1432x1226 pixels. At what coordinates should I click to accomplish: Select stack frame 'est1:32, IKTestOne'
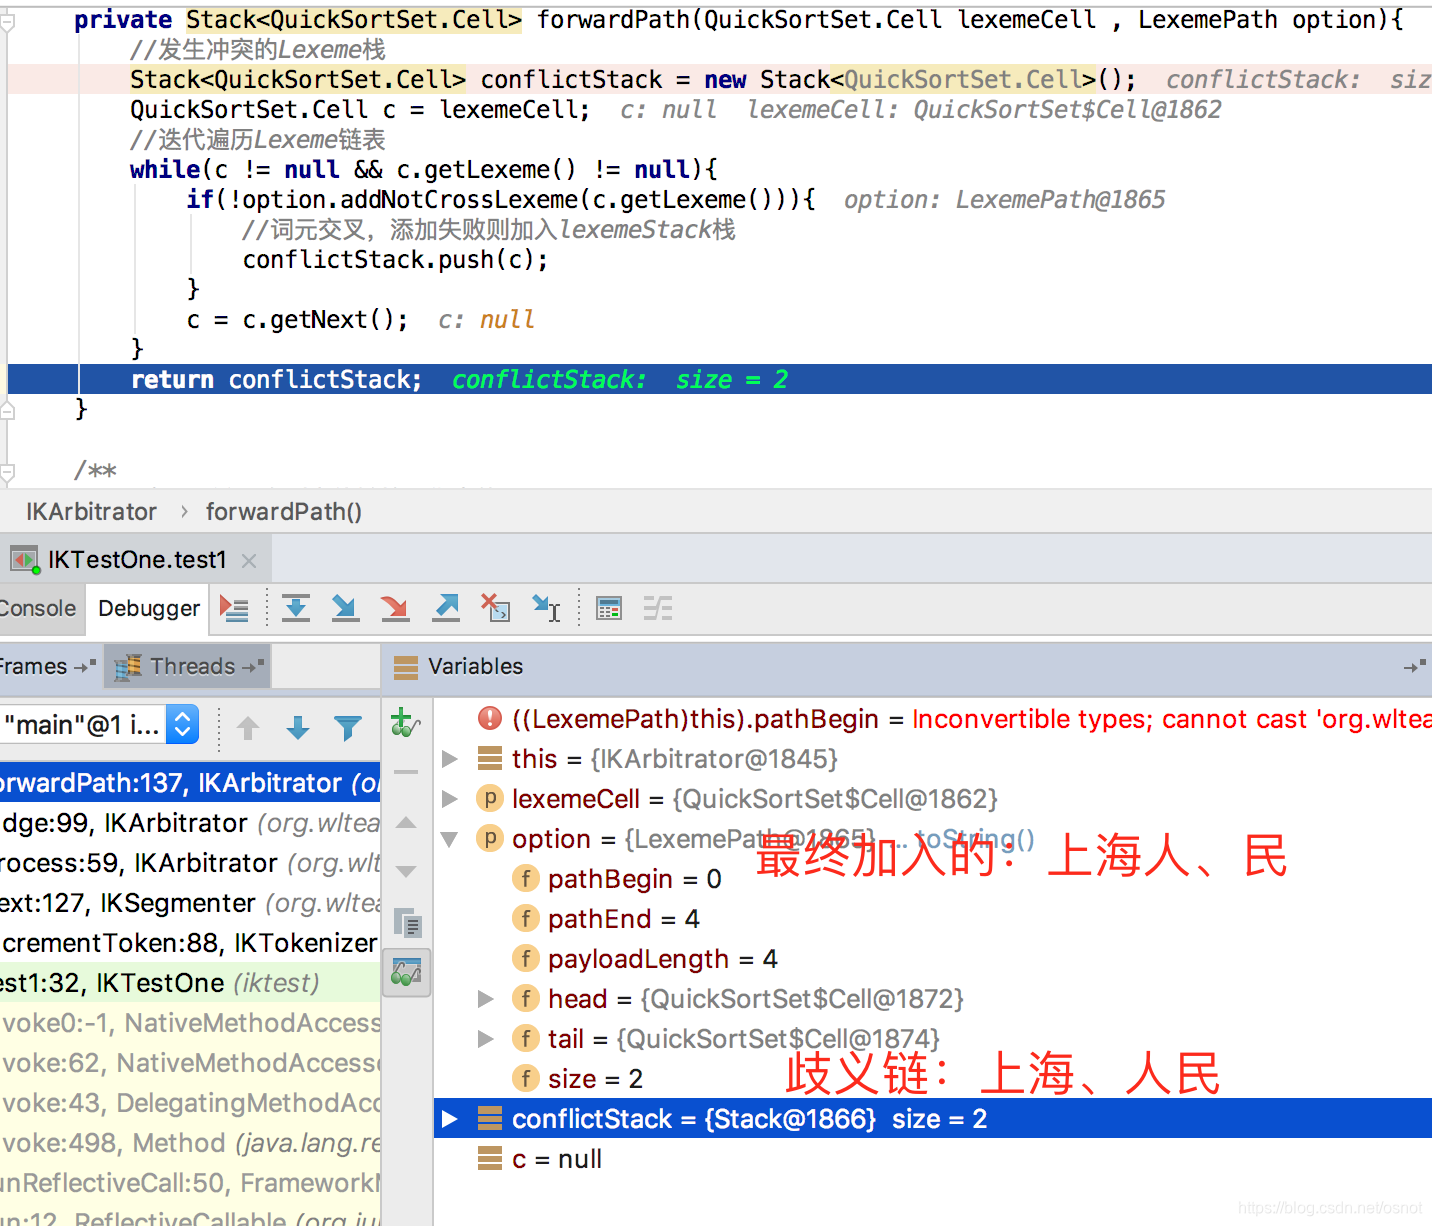[190, 983]
